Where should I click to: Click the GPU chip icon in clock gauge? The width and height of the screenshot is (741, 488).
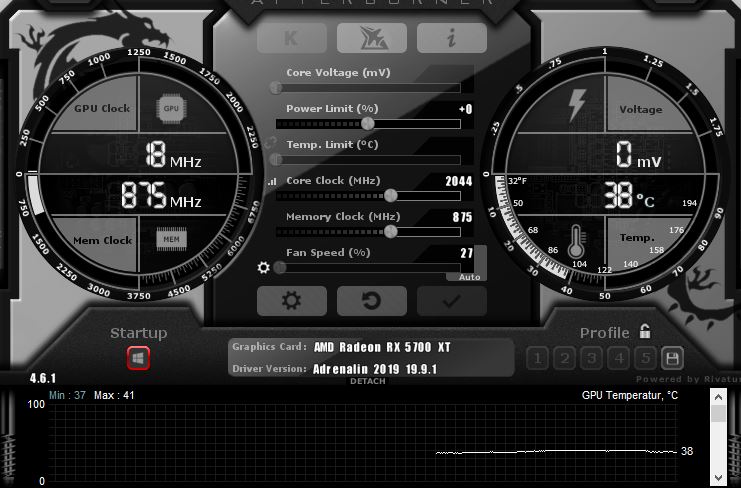coord(171,109)
